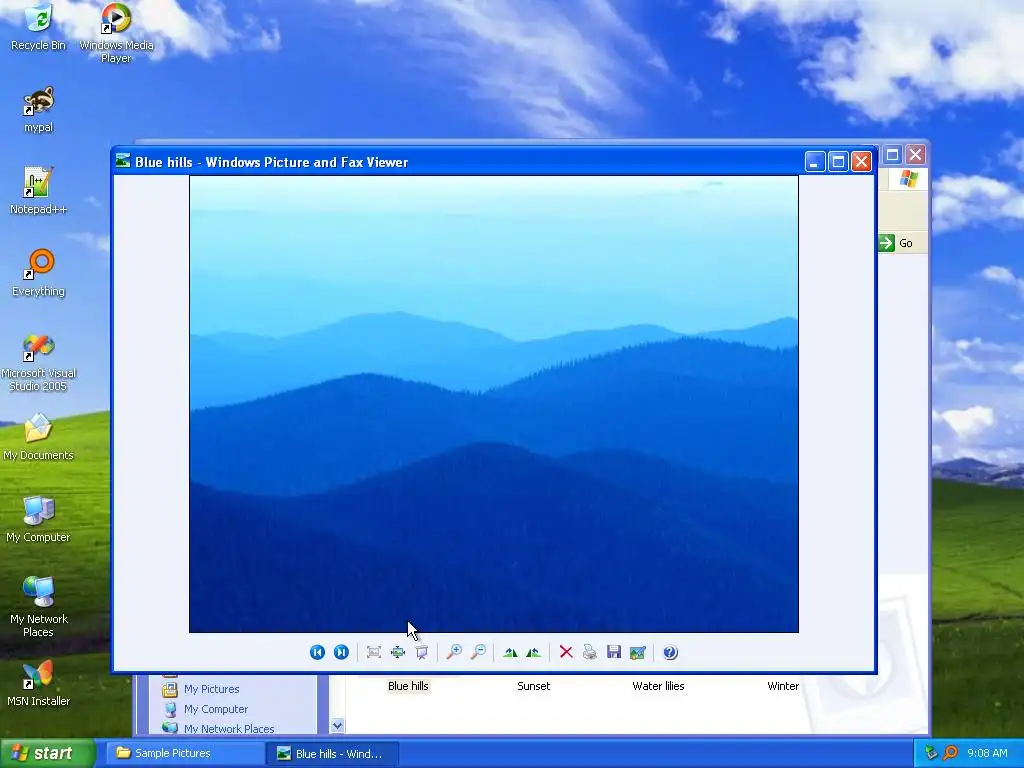Select Water lilies file in Sample Pictures
1024x768 pixels.
[x=658, y=686]
